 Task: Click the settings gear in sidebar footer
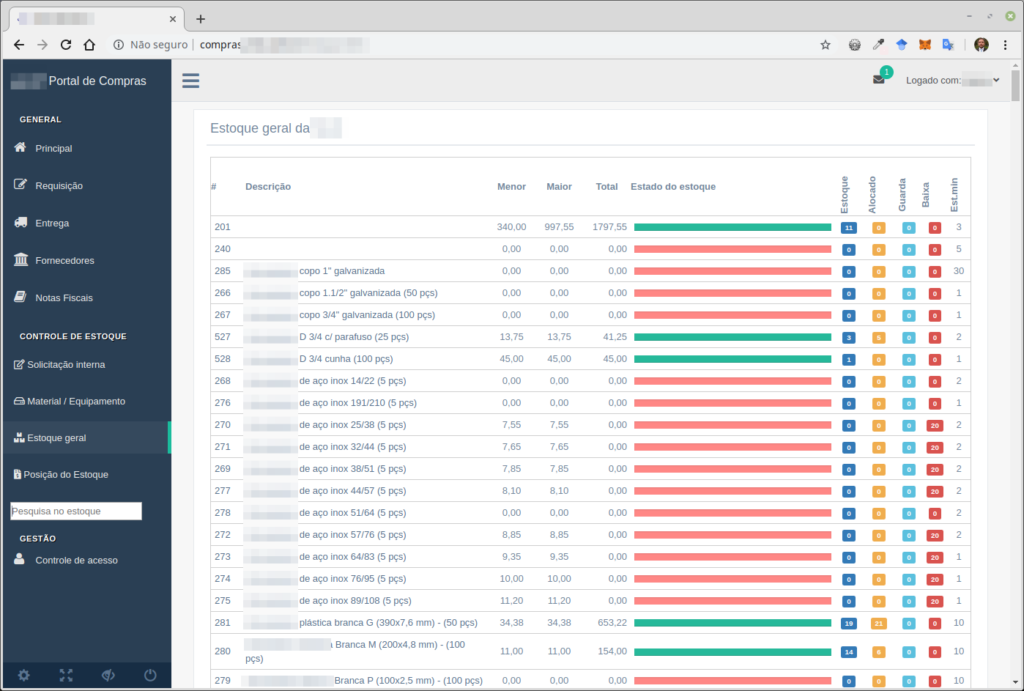pos(23,675)
